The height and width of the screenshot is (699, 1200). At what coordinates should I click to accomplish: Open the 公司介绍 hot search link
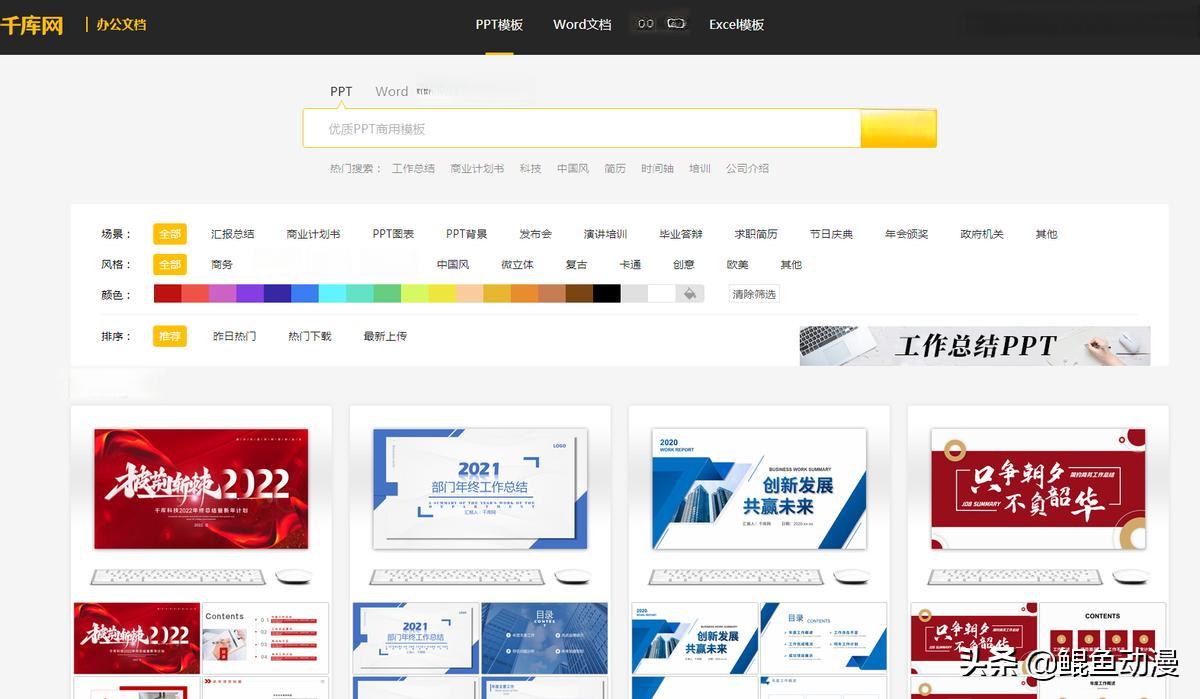(x=747, y=169)
